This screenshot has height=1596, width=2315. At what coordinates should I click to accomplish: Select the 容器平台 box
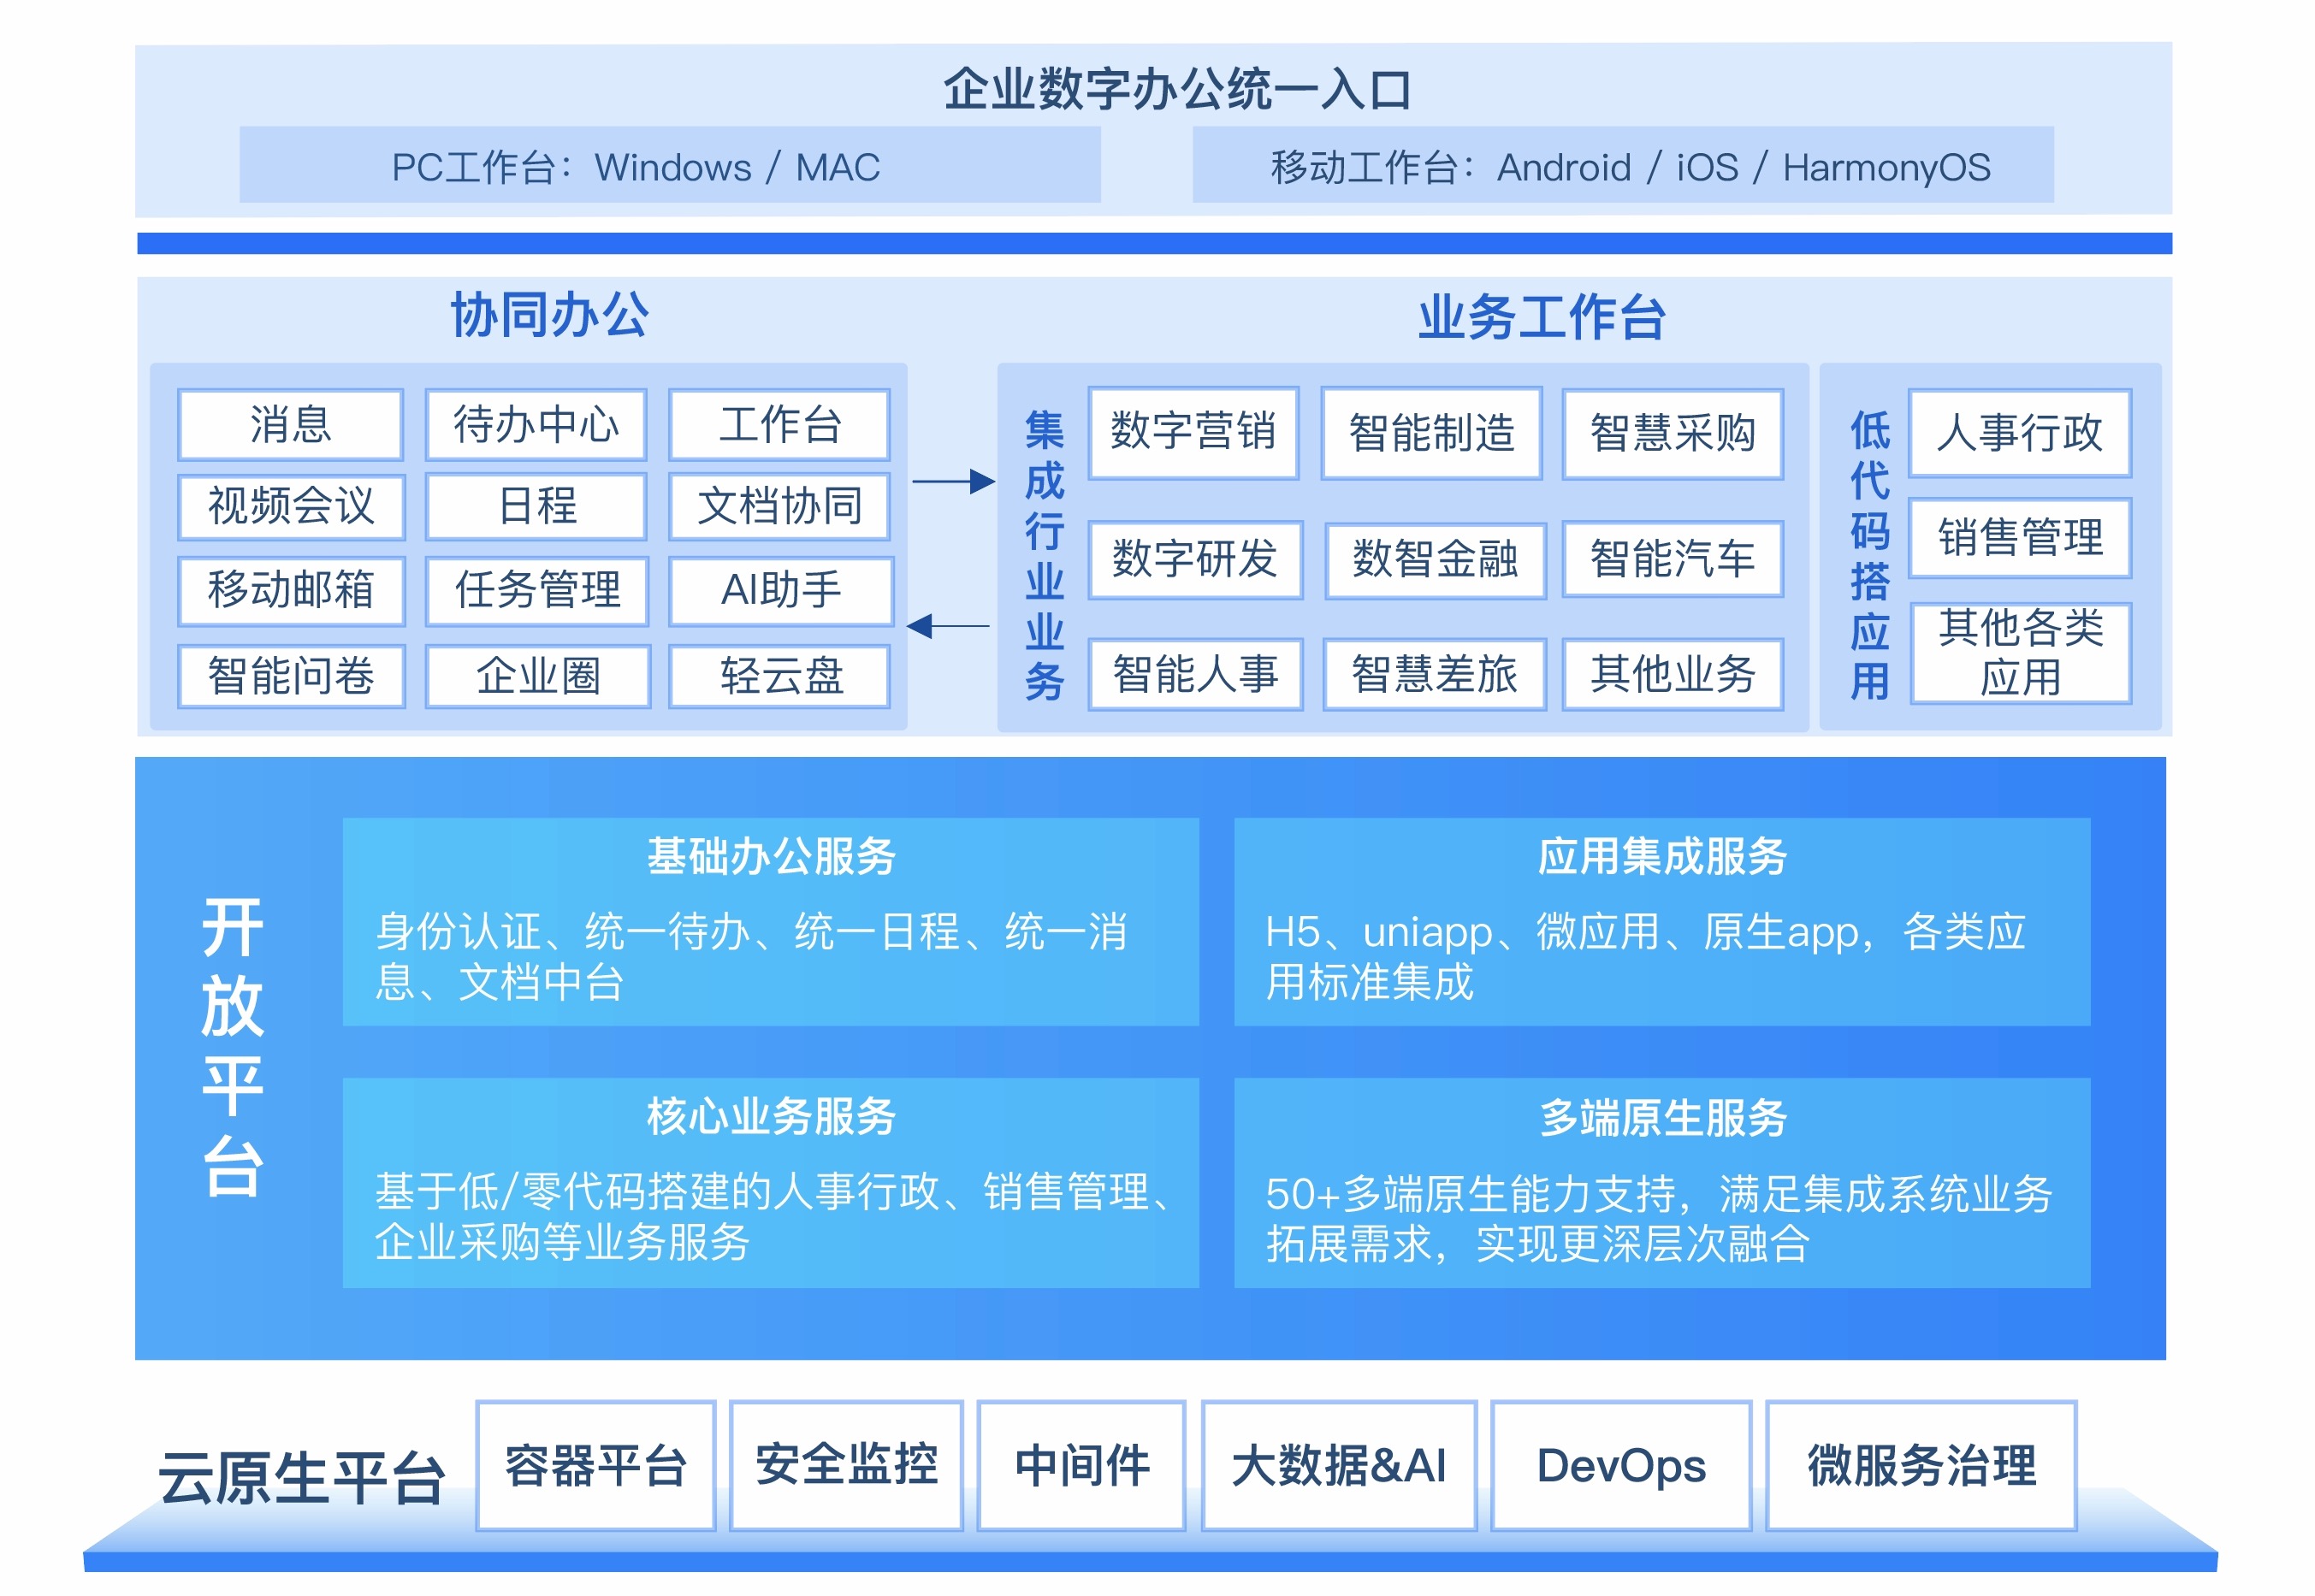[x=596, y=1466]
